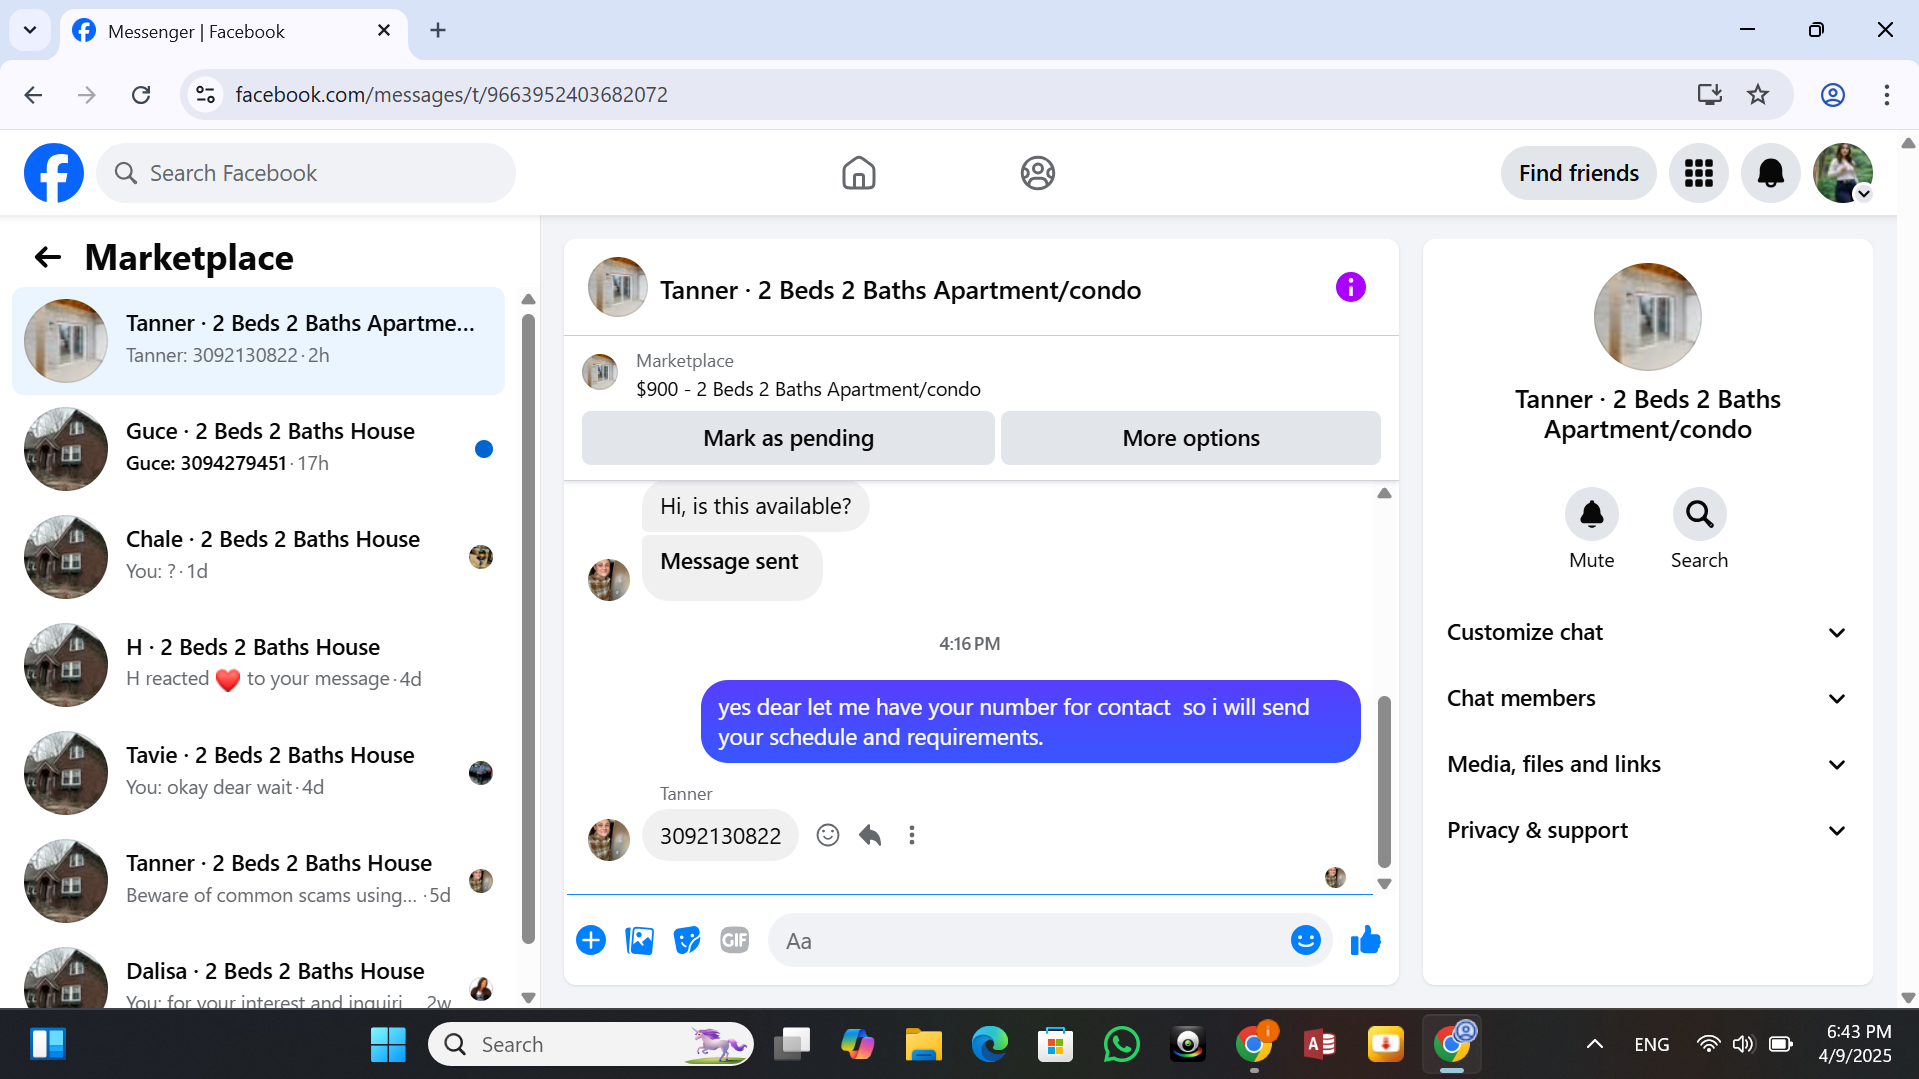Open the emoji picker in message box
Image resolution: width=1919 pixels, height=1079 pixels.
(1305, 940)
